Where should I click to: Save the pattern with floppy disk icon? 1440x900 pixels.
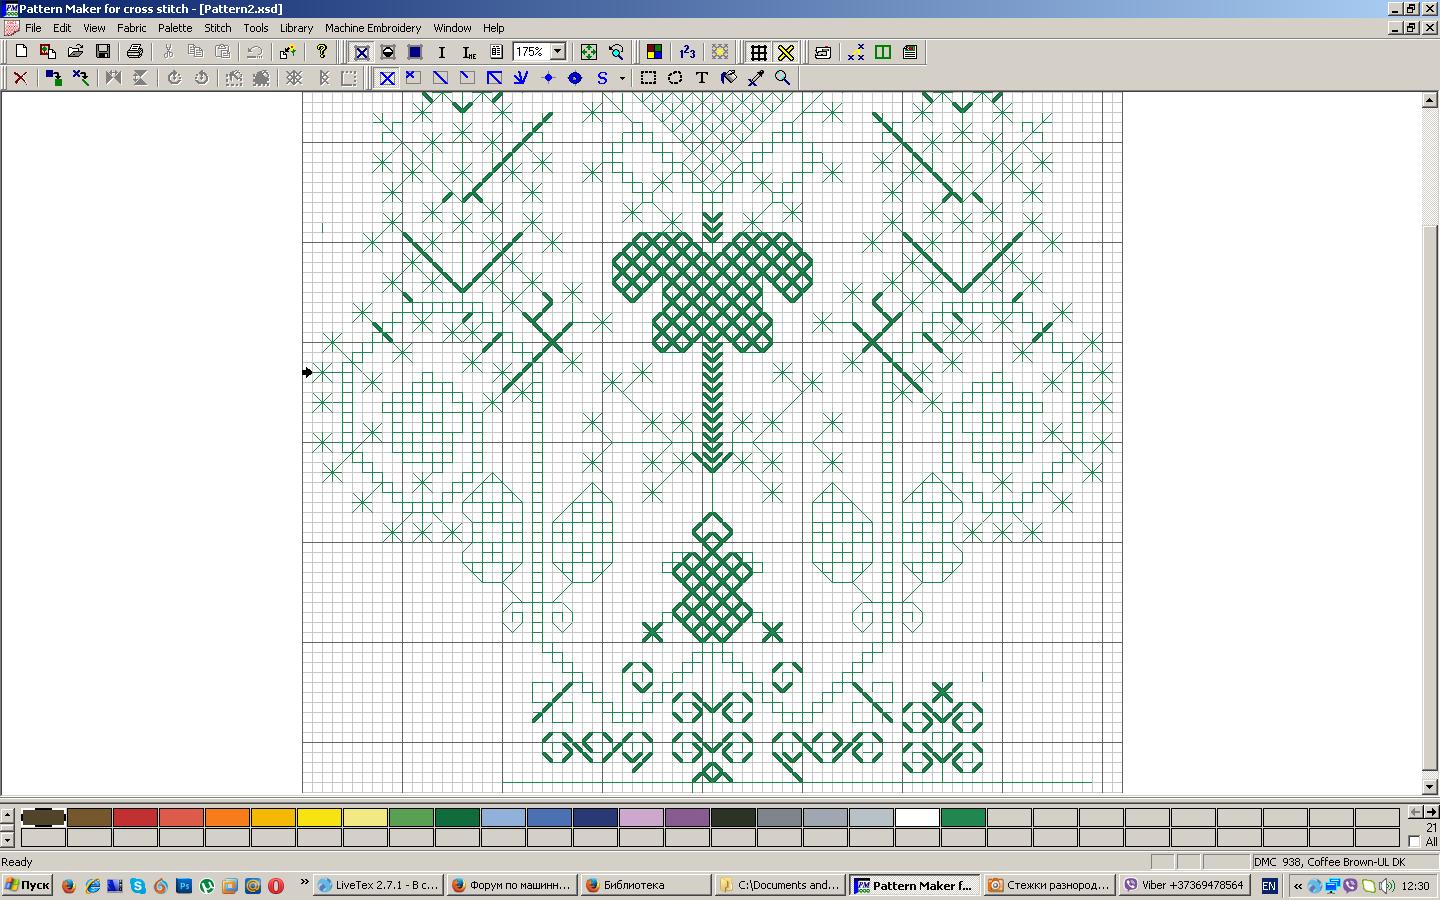coord(102,52)
